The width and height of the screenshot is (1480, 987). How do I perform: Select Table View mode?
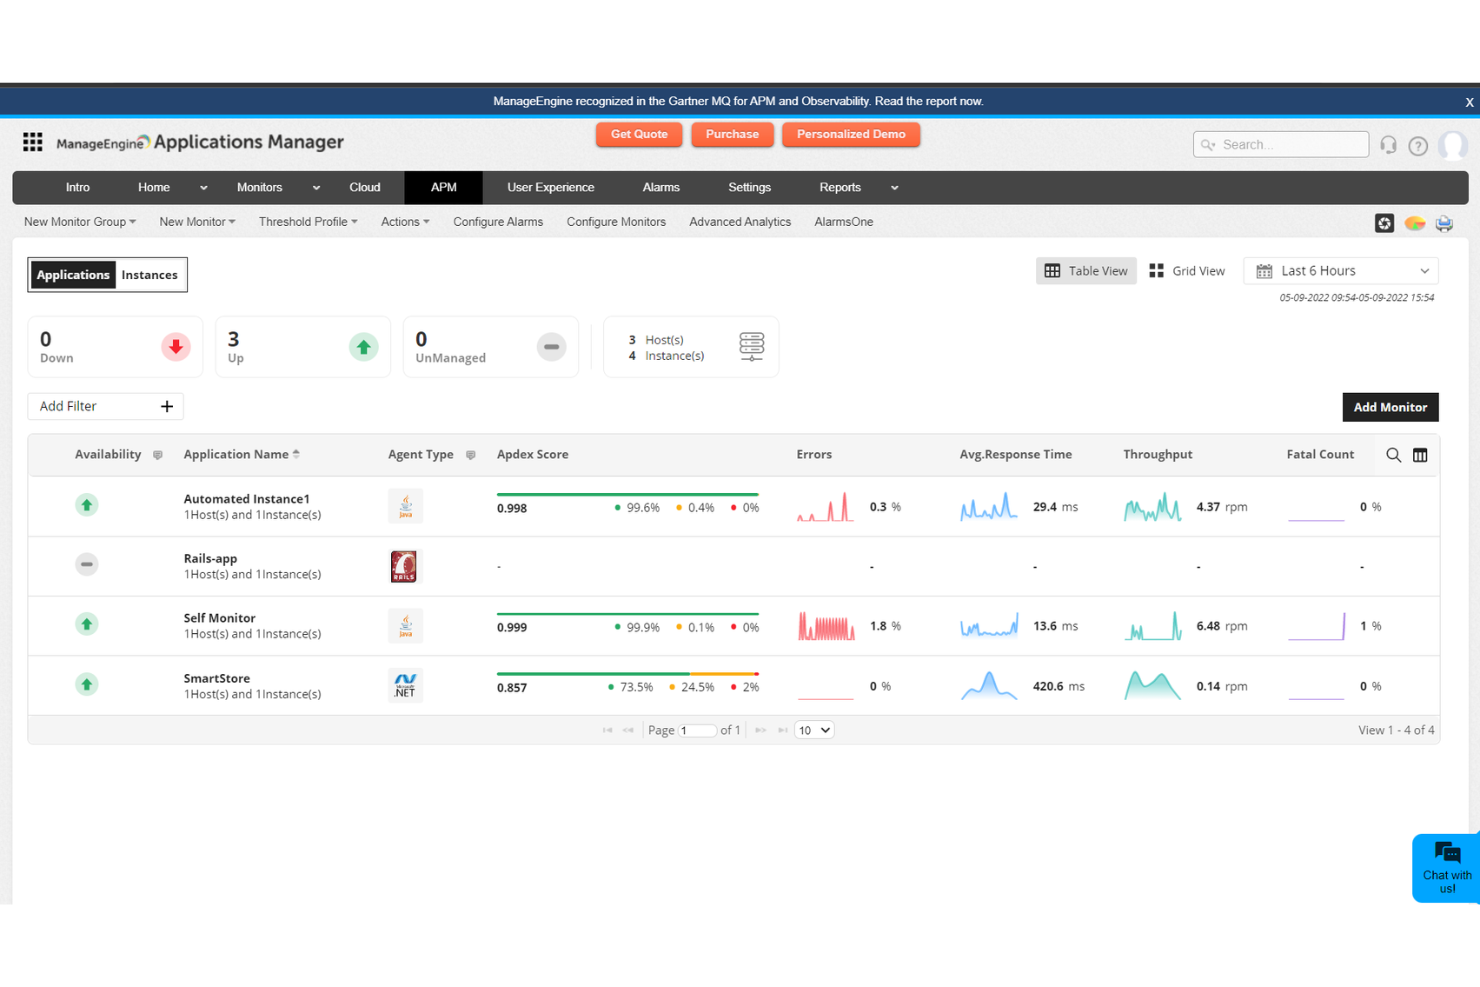[x=1086, y=270]
